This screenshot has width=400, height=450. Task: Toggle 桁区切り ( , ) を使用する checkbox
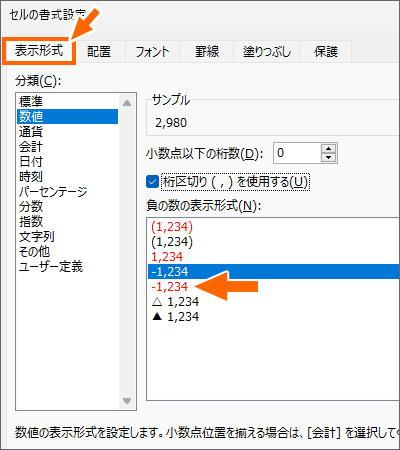coord(152,182)
